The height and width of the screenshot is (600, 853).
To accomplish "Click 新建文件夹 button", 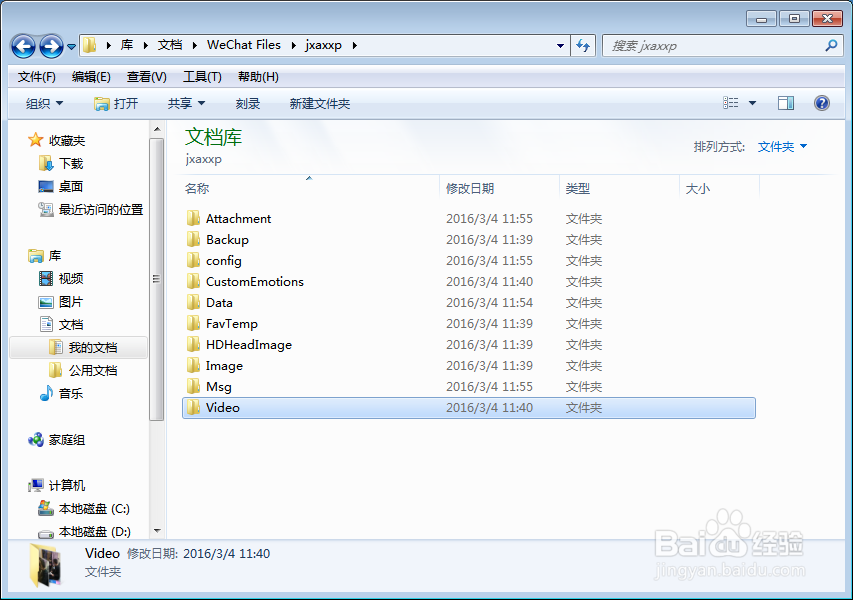I will [x=320, y=103].
